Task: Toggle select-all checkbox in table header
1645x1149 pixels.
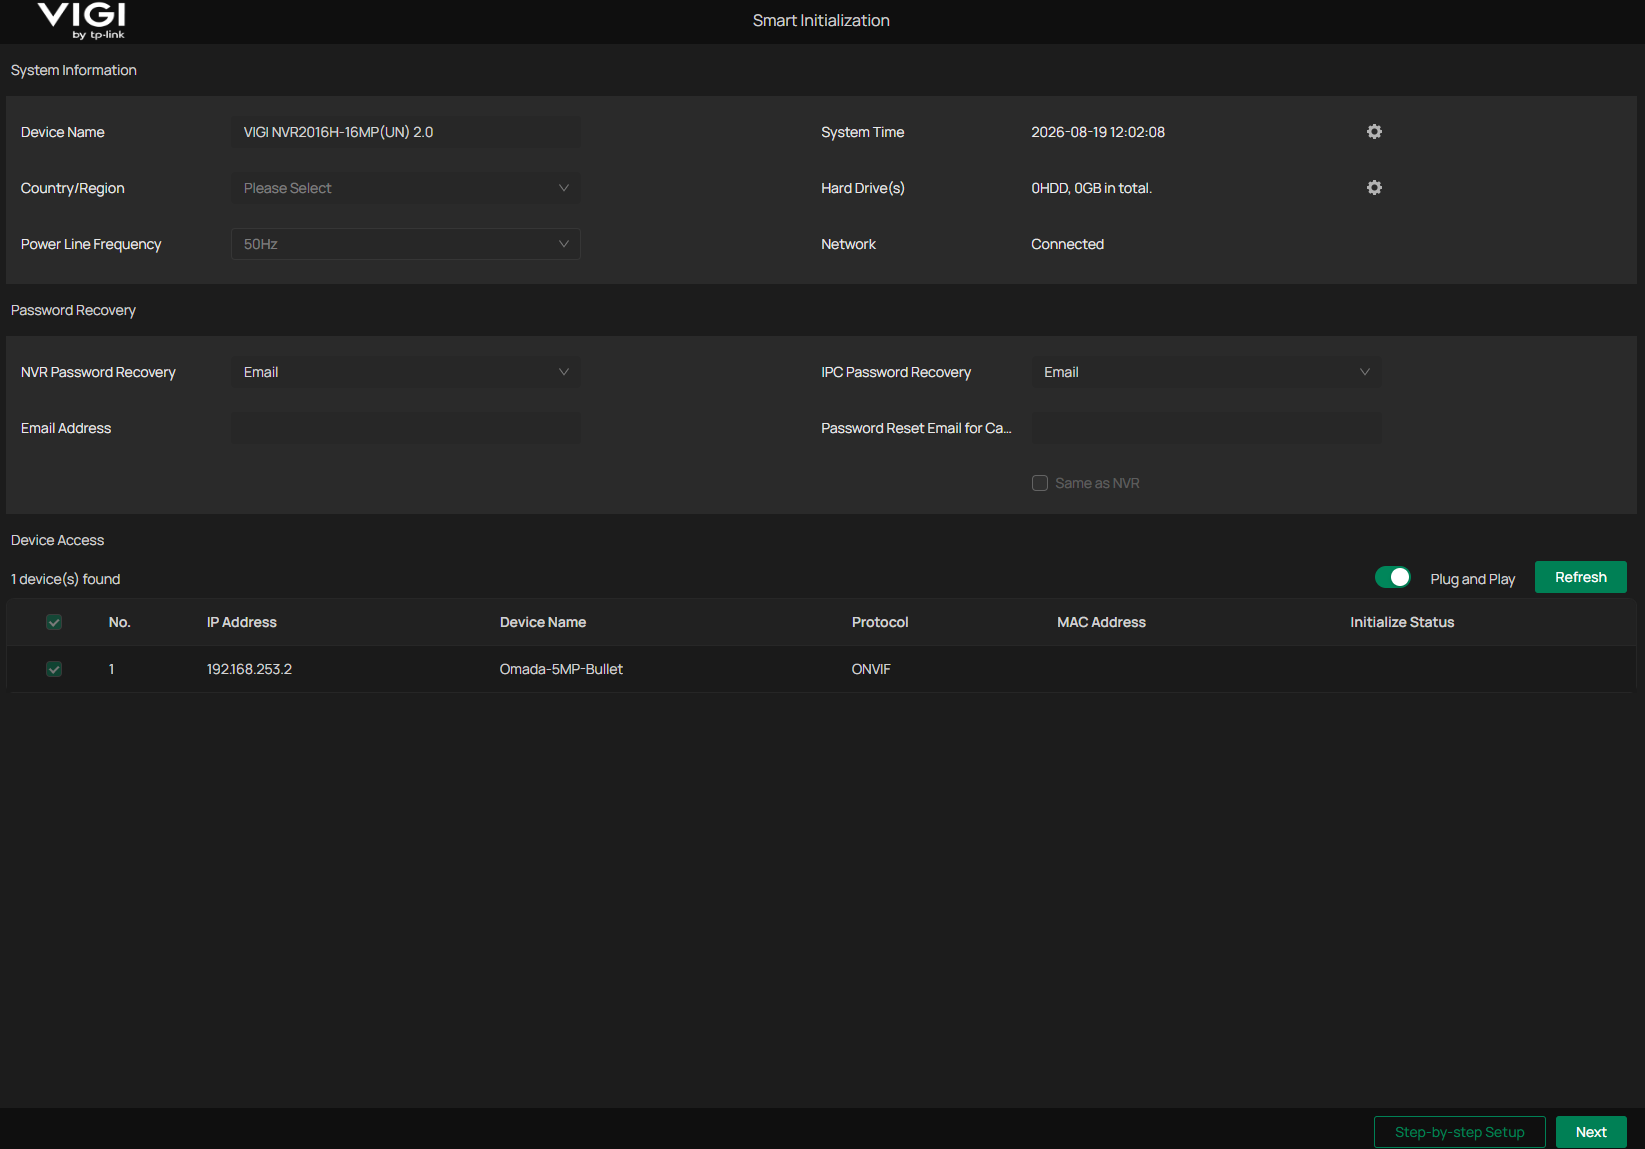Action: pyautogui.click(x=54, y=622)
